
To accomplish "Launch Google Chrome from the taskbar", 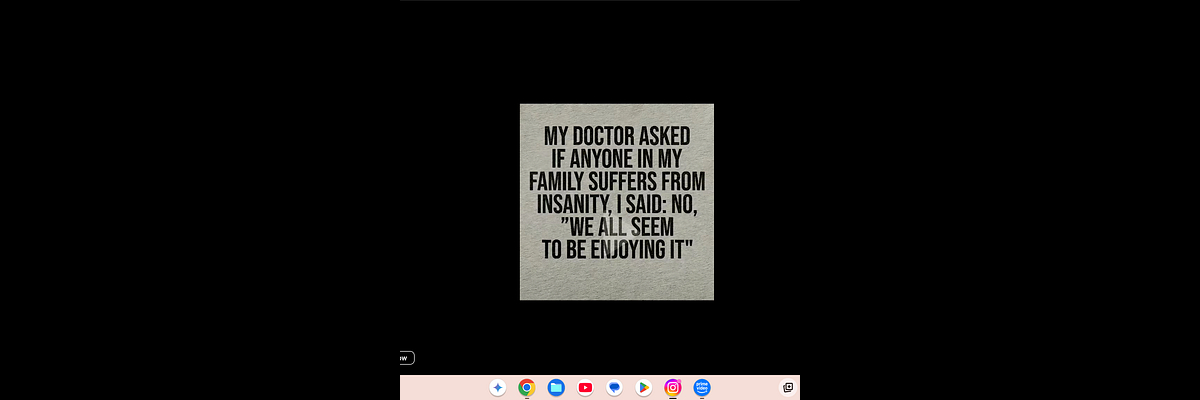I will 527,388.
